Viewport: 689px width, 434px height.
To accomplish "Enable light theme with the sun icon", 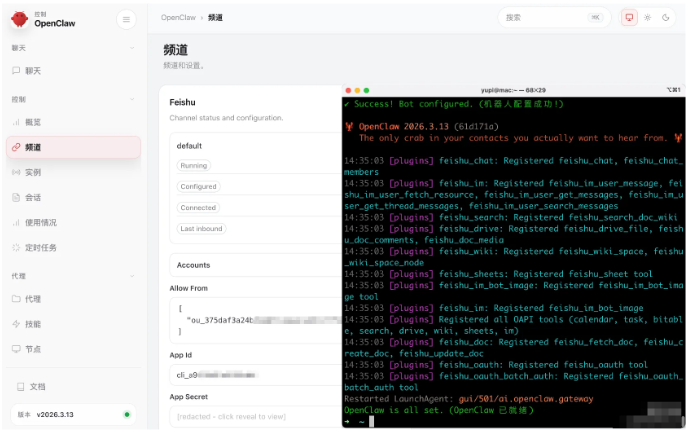I will [x=647, y=18].
